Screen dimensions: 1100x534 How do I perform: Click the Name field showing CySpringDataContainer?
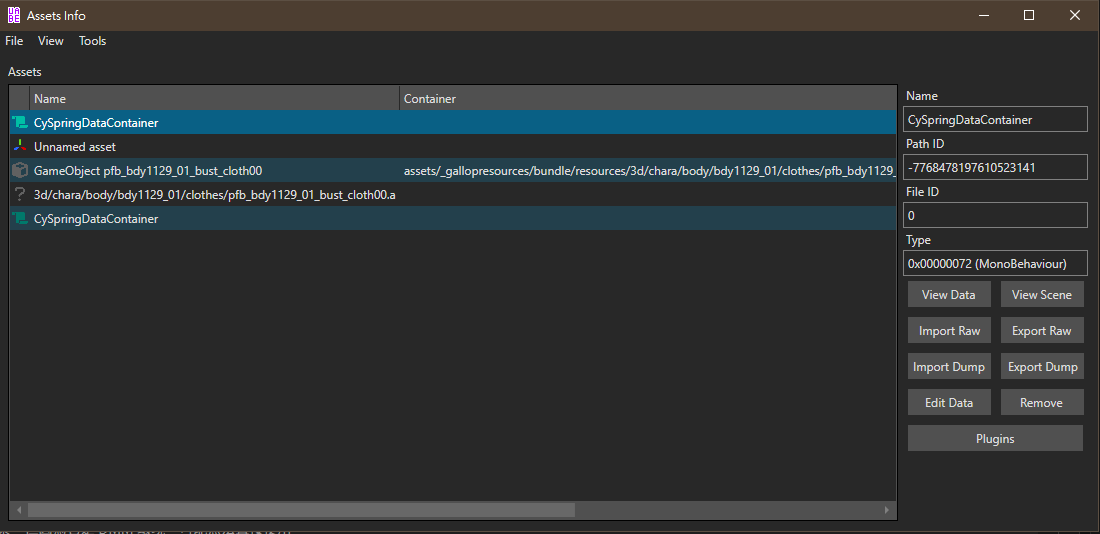point(995,119)
